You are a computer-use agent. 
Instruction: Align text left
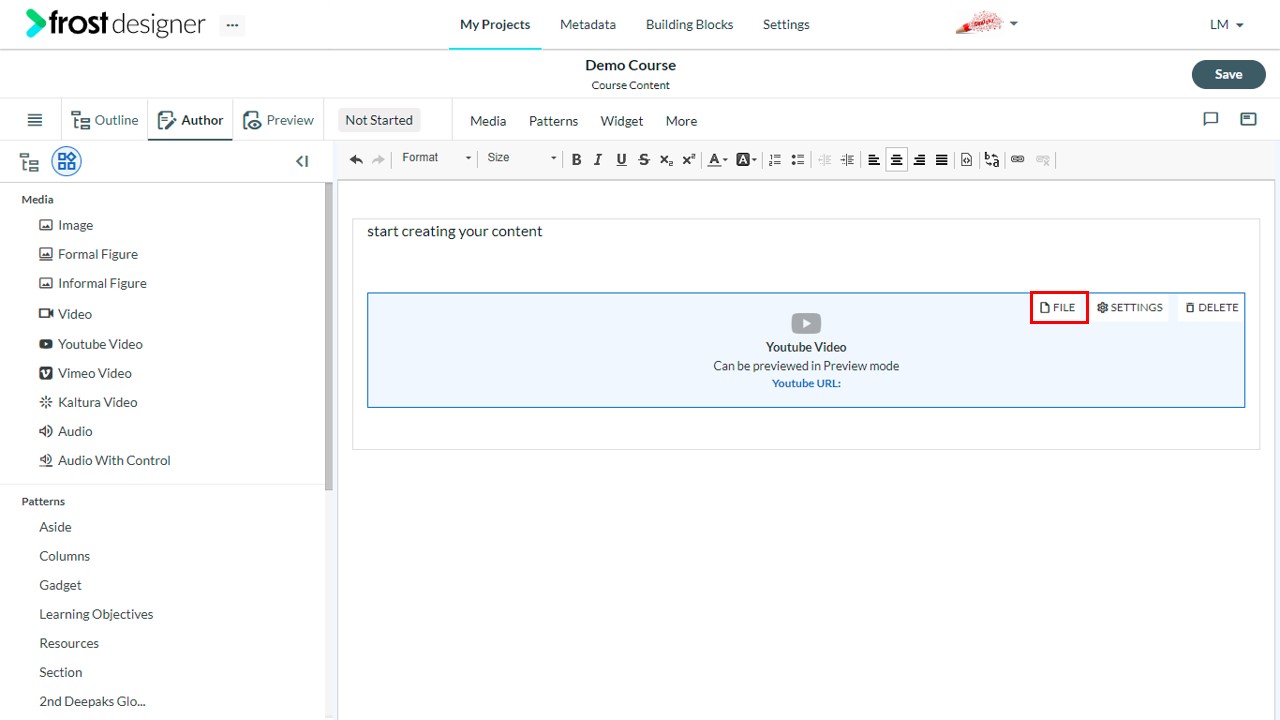pyautogui.click(x=874, y=160)
